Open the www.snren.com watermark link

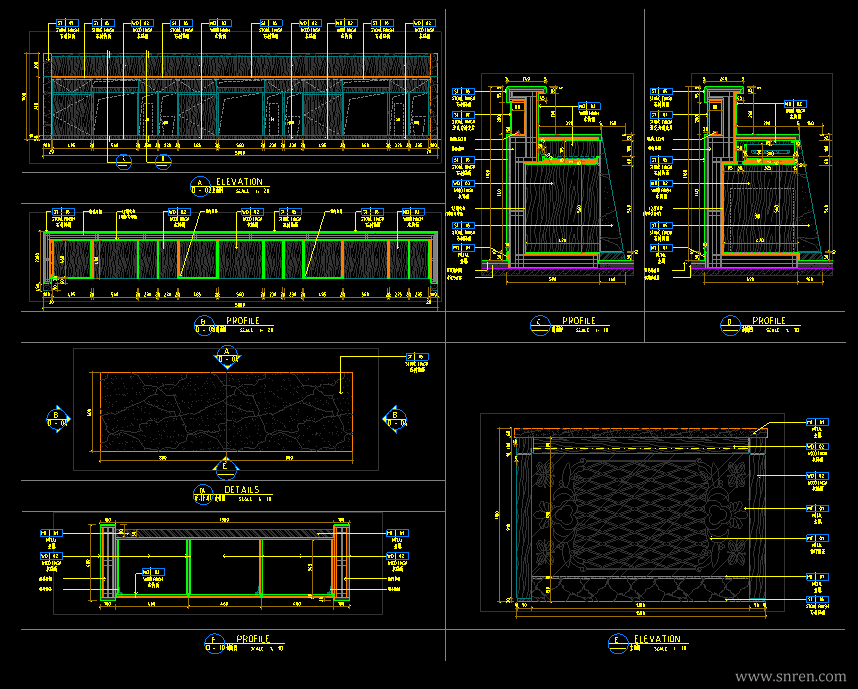click(790, 676)
